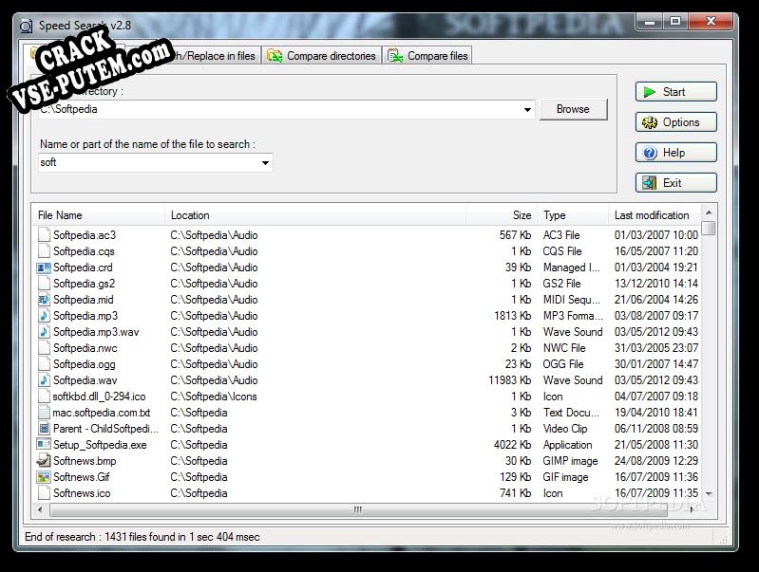Viewport: 759px width, 572px height.
Task: Sort results by Type column header
Action: [573, 215]
